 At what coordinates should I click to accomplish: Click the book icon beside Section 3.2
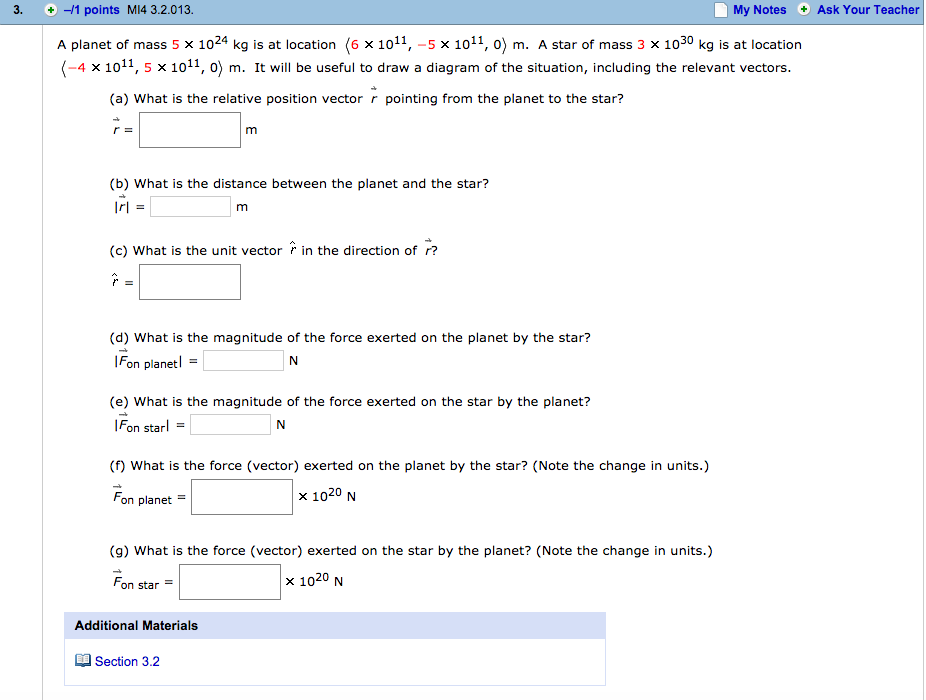tap(83, 660)
